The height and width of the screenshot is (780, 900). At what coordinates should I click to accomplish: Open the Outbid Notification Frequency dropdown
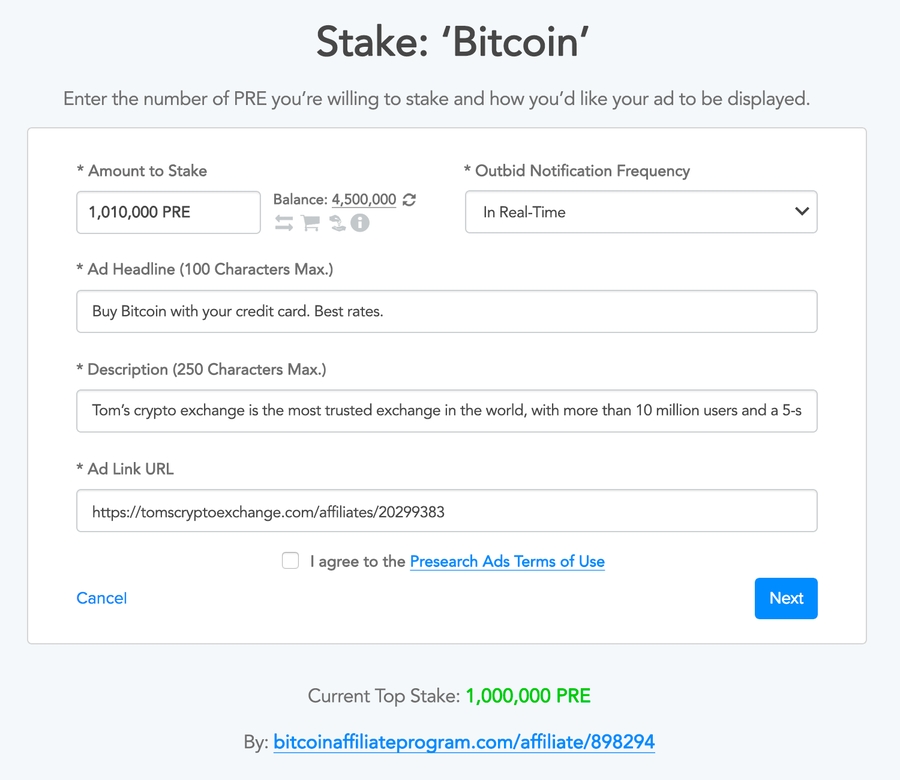(x=640, y=212)
